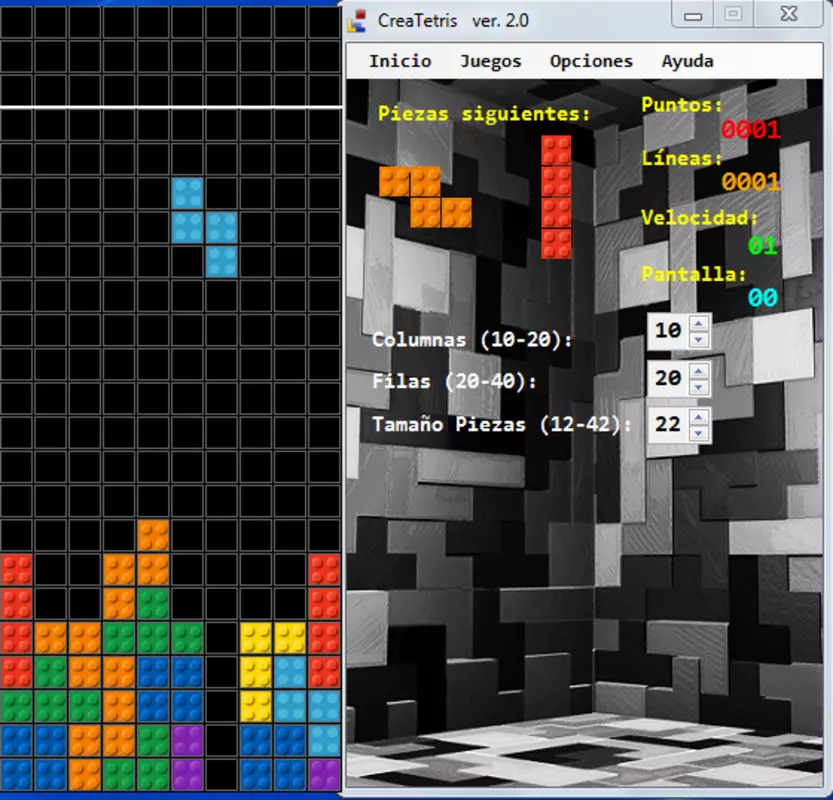Decrease the Filas value with down arrow
The height and width of the screenshot is (800, 833).
point(699,387)
